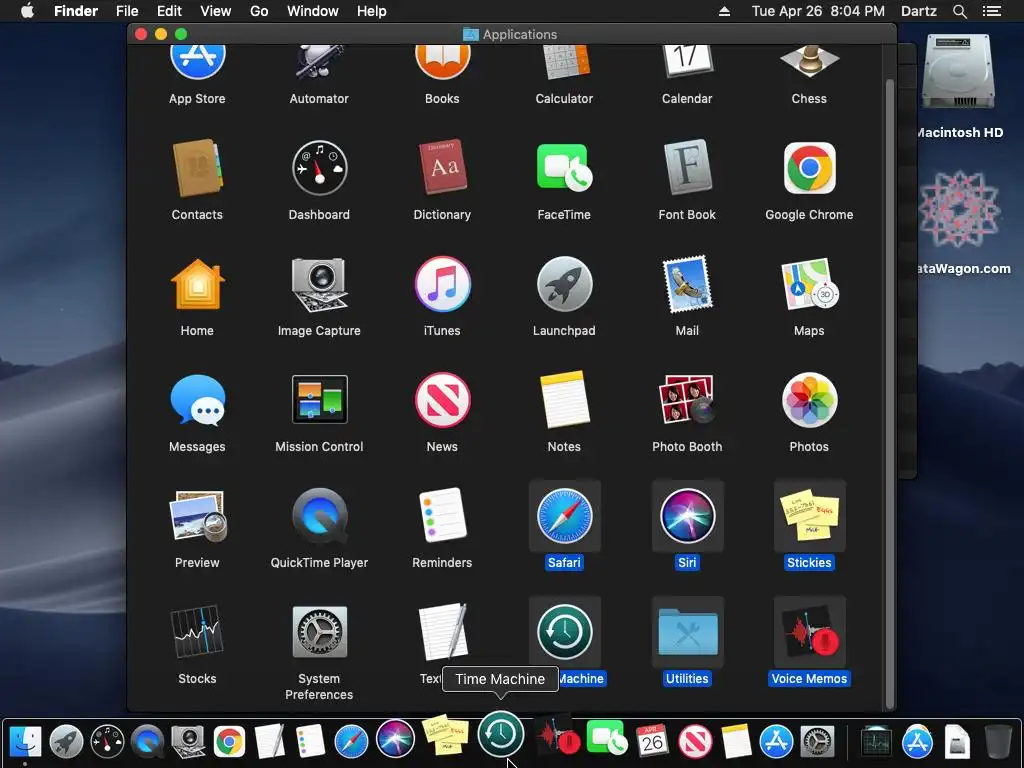The height and width of the screenshot is (768, 1024).
Task: Click Time Machine icon in Applications window
Action: 564,632
